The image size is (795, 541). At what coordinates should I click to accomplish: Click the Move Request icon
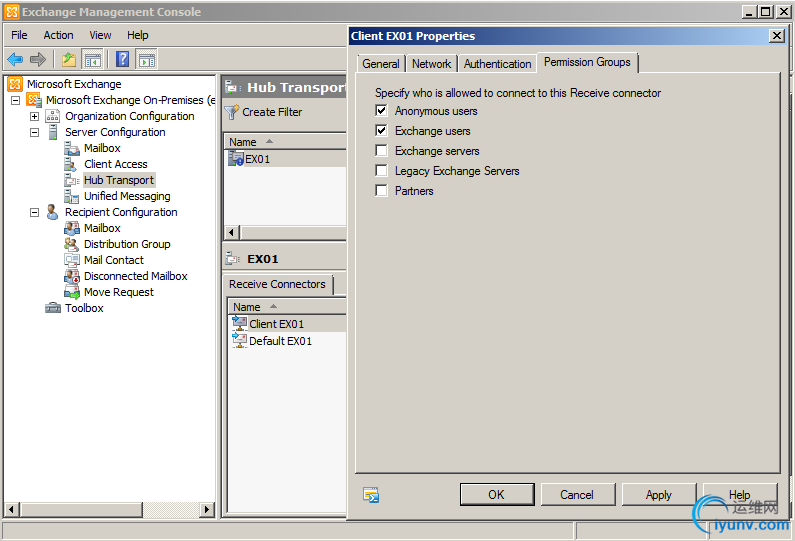(x=71, y=292)
